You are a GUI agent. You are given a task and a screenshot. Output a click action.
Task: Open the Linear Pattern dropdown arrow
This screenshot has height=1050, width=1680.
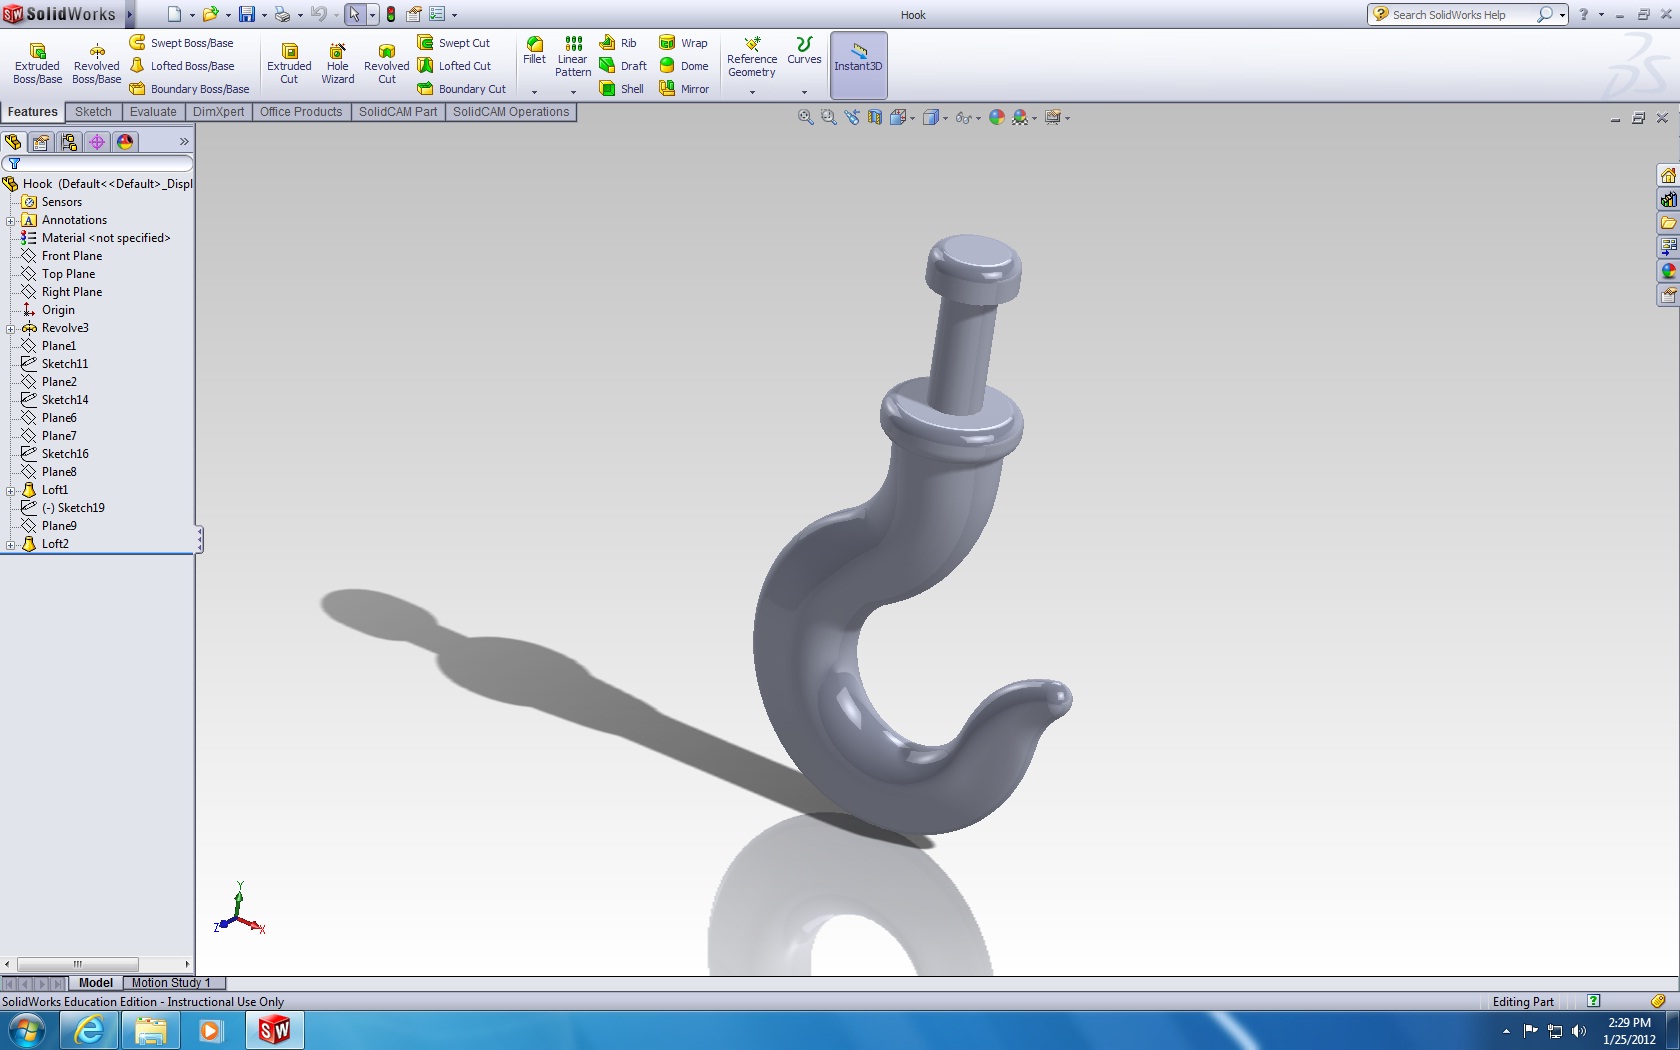pos(573,92)
